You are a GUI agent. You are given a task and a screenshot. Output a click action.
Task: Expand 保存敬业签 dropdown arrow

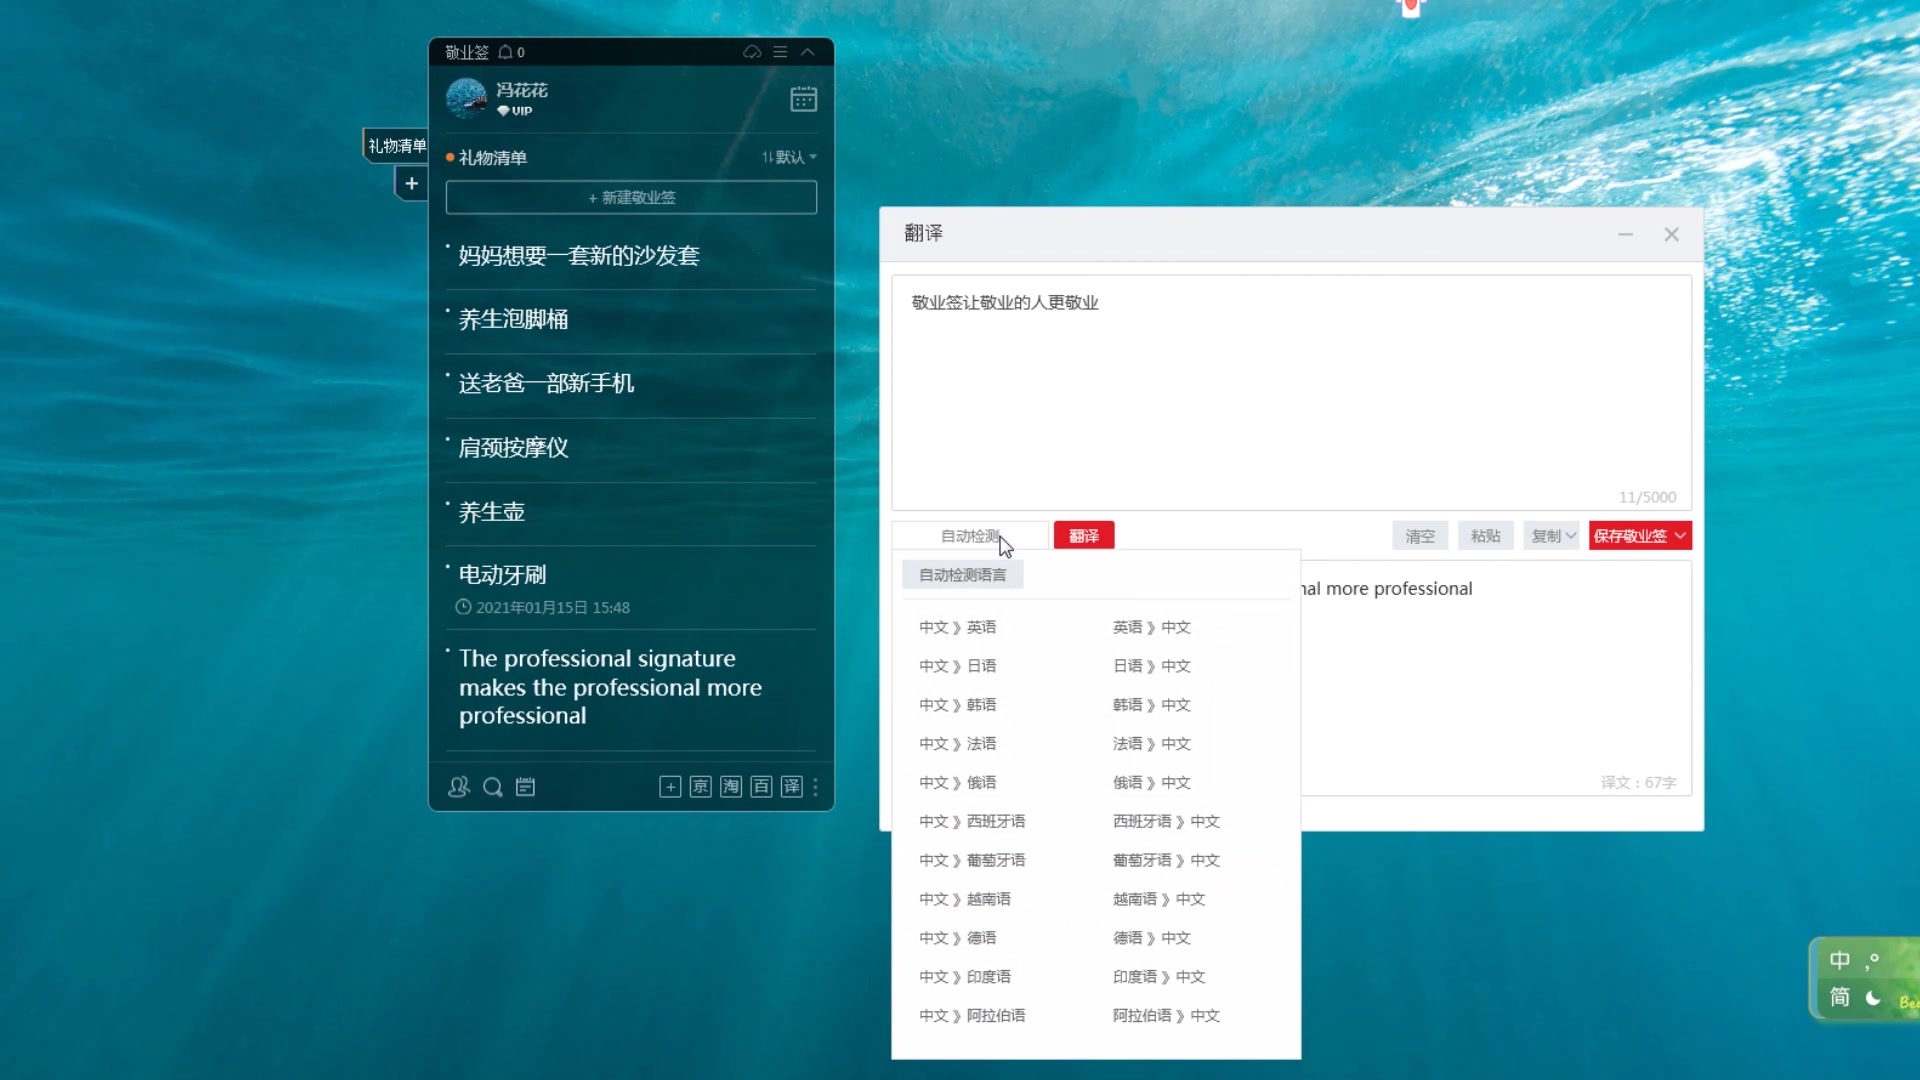click(x=1681, y=535)
